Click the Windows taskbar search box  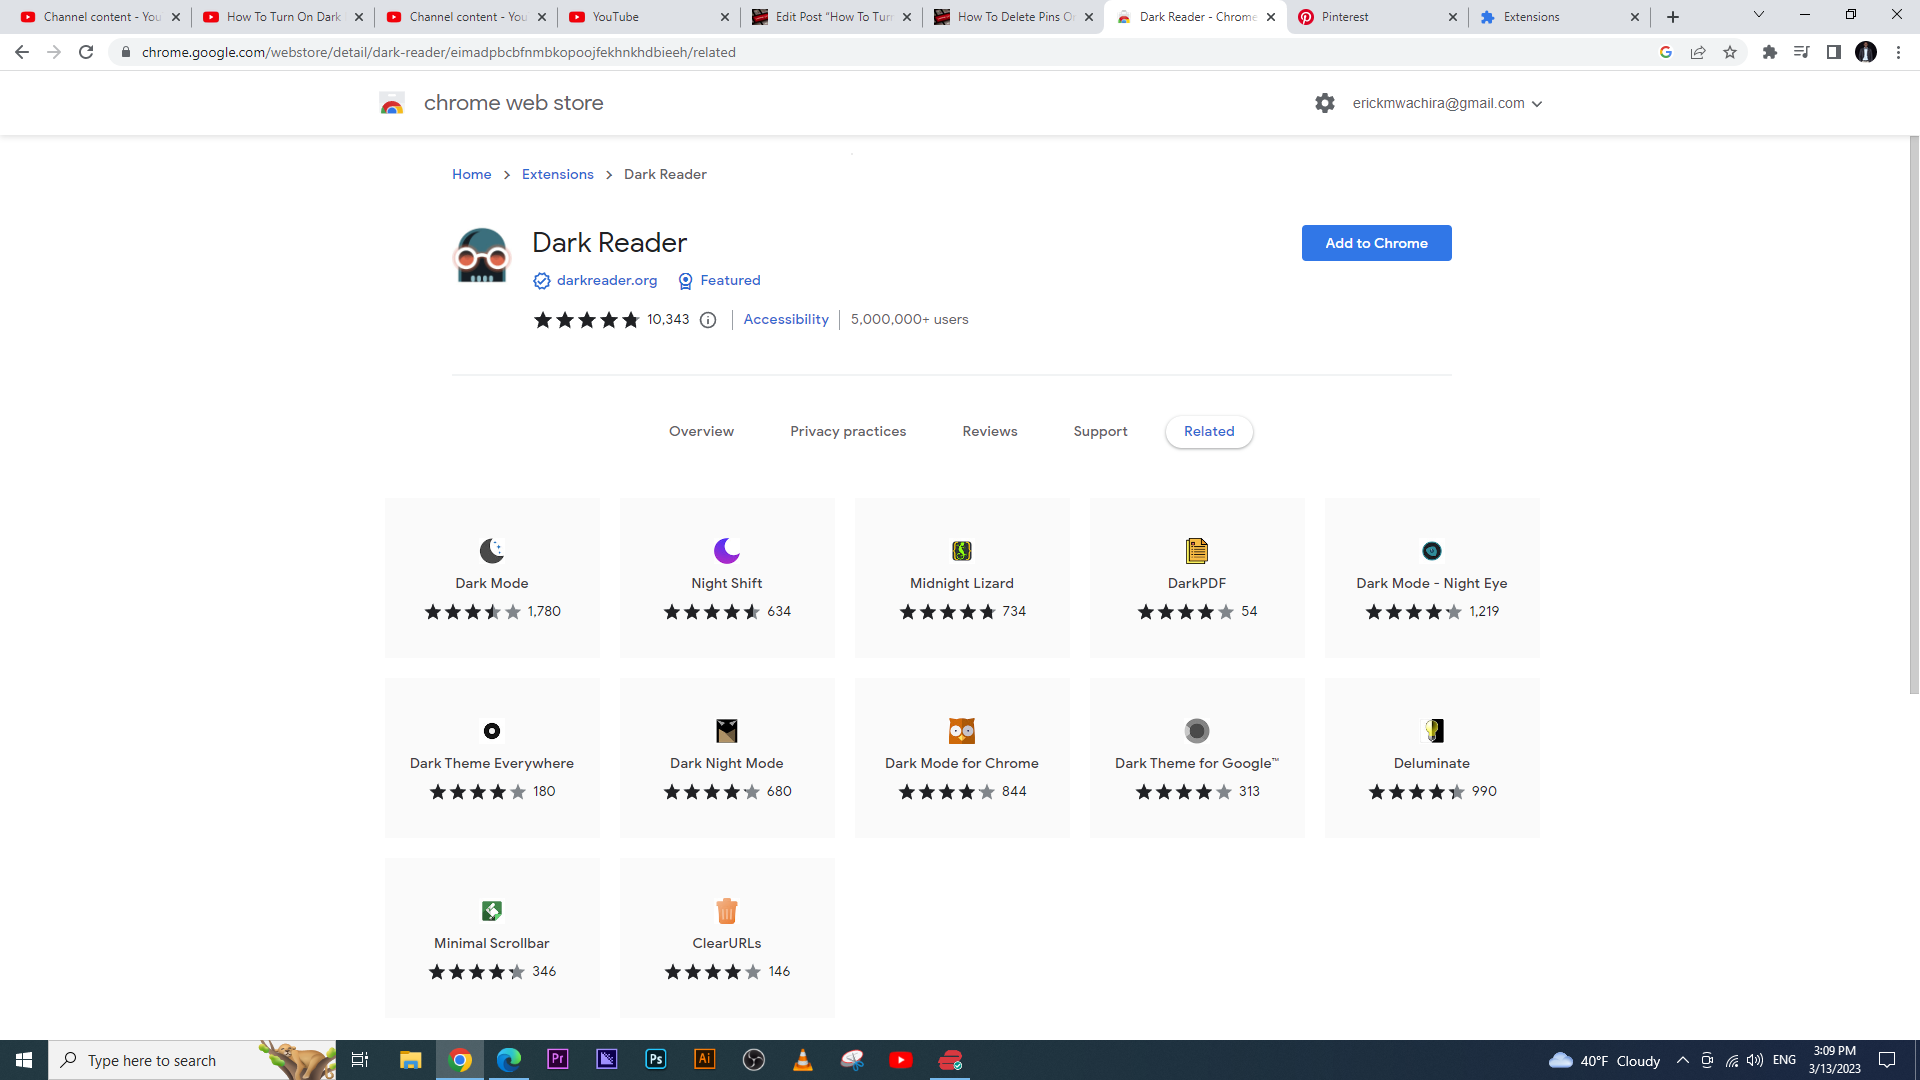point(192,1060)
